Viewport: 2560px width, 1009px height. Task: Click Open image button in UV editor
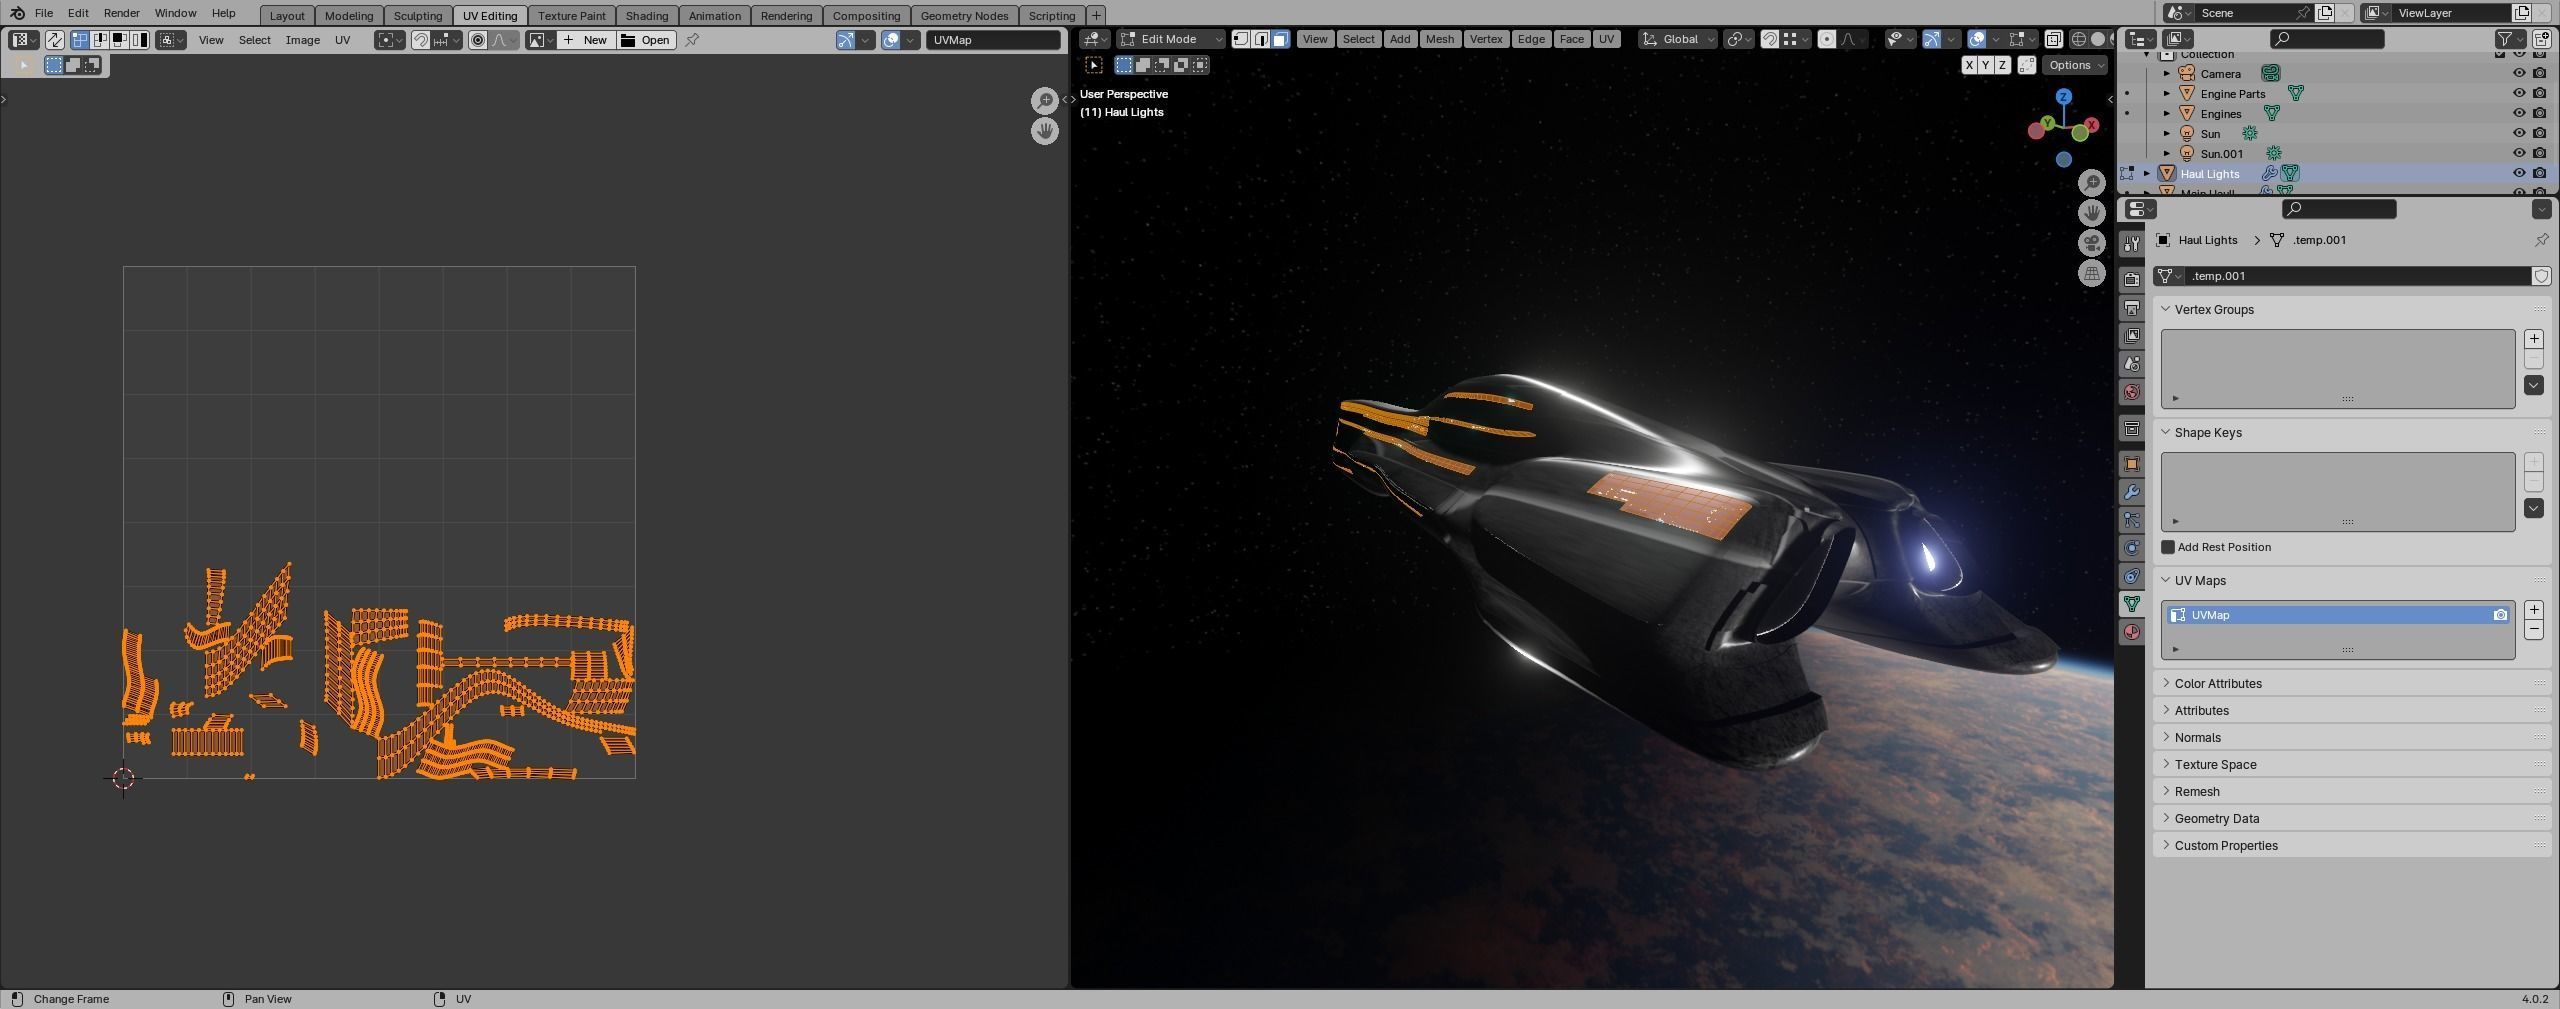646,40
